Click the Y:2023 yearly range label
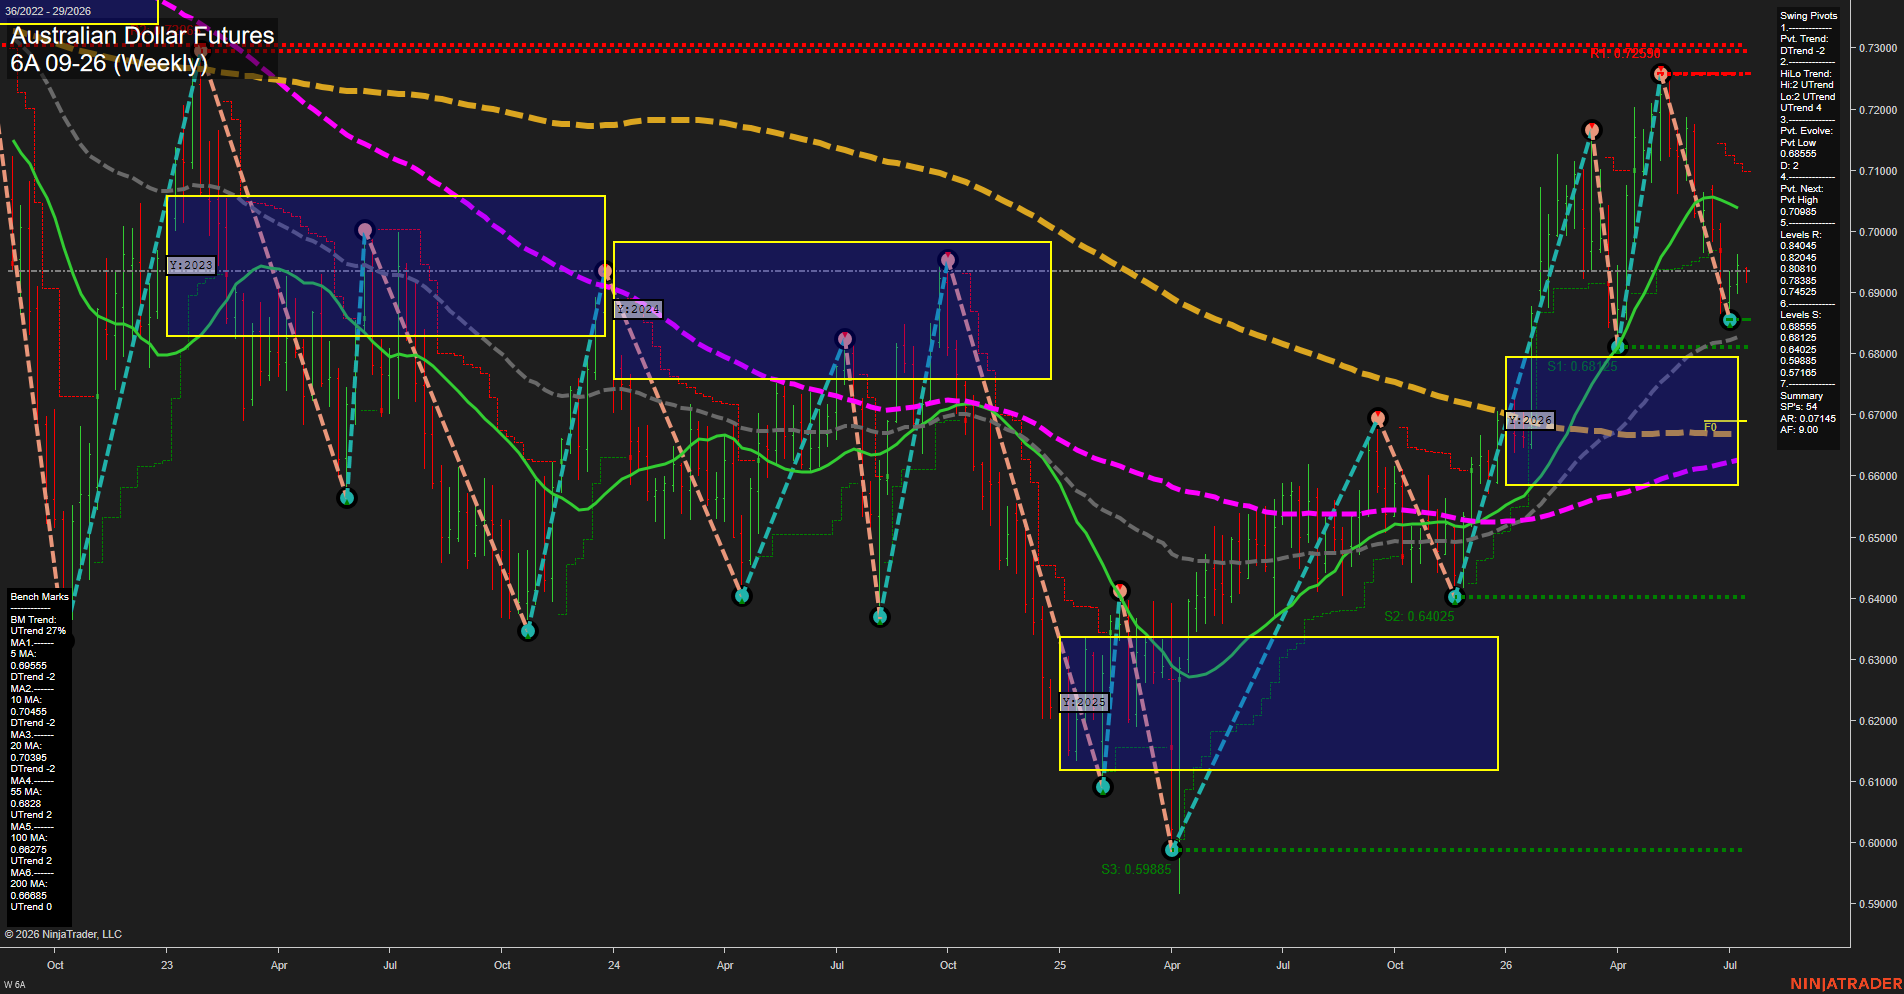This screenshot has height=994, width=1904. [191, 265]
